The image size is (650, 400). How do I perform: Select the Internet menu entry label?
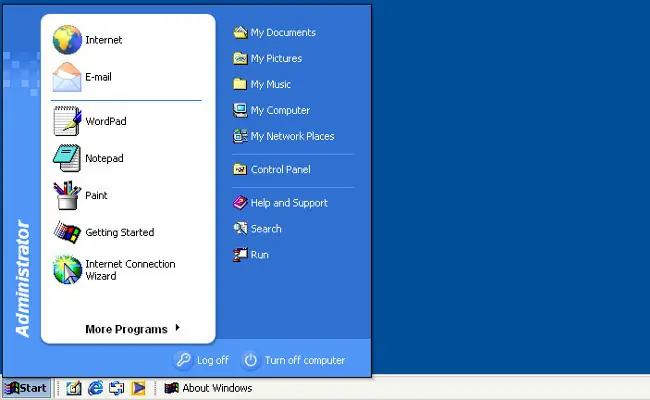(104, 40)
